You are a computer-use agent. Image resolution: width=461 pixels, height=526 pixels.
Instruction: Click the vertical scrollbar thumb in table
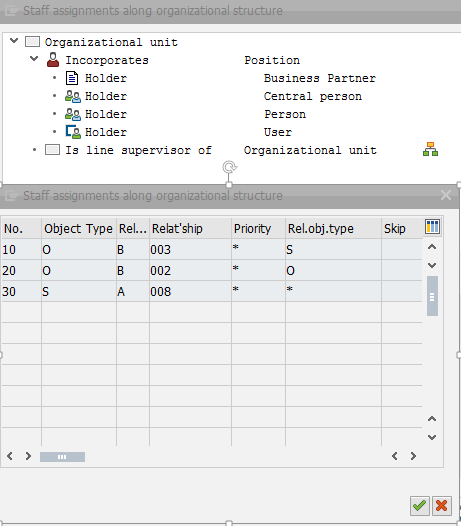(432, 296)
